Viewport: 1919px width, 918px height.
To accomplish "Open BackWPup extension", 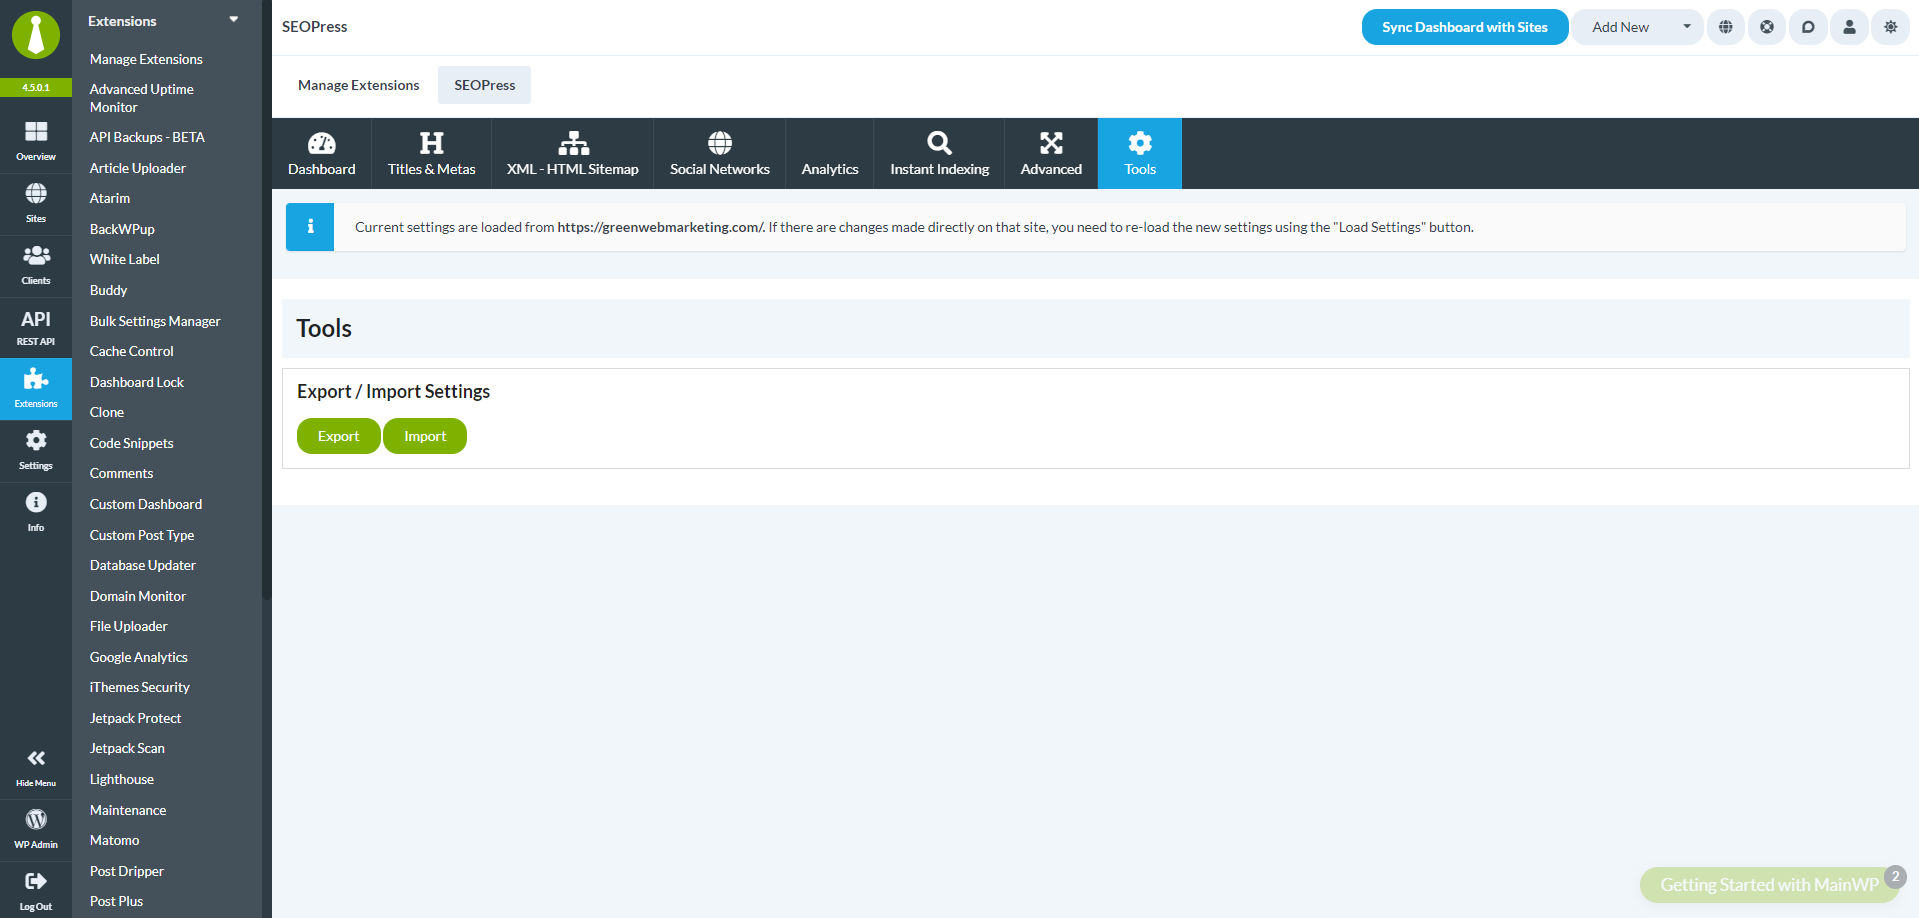I will (x=122, y=229).
